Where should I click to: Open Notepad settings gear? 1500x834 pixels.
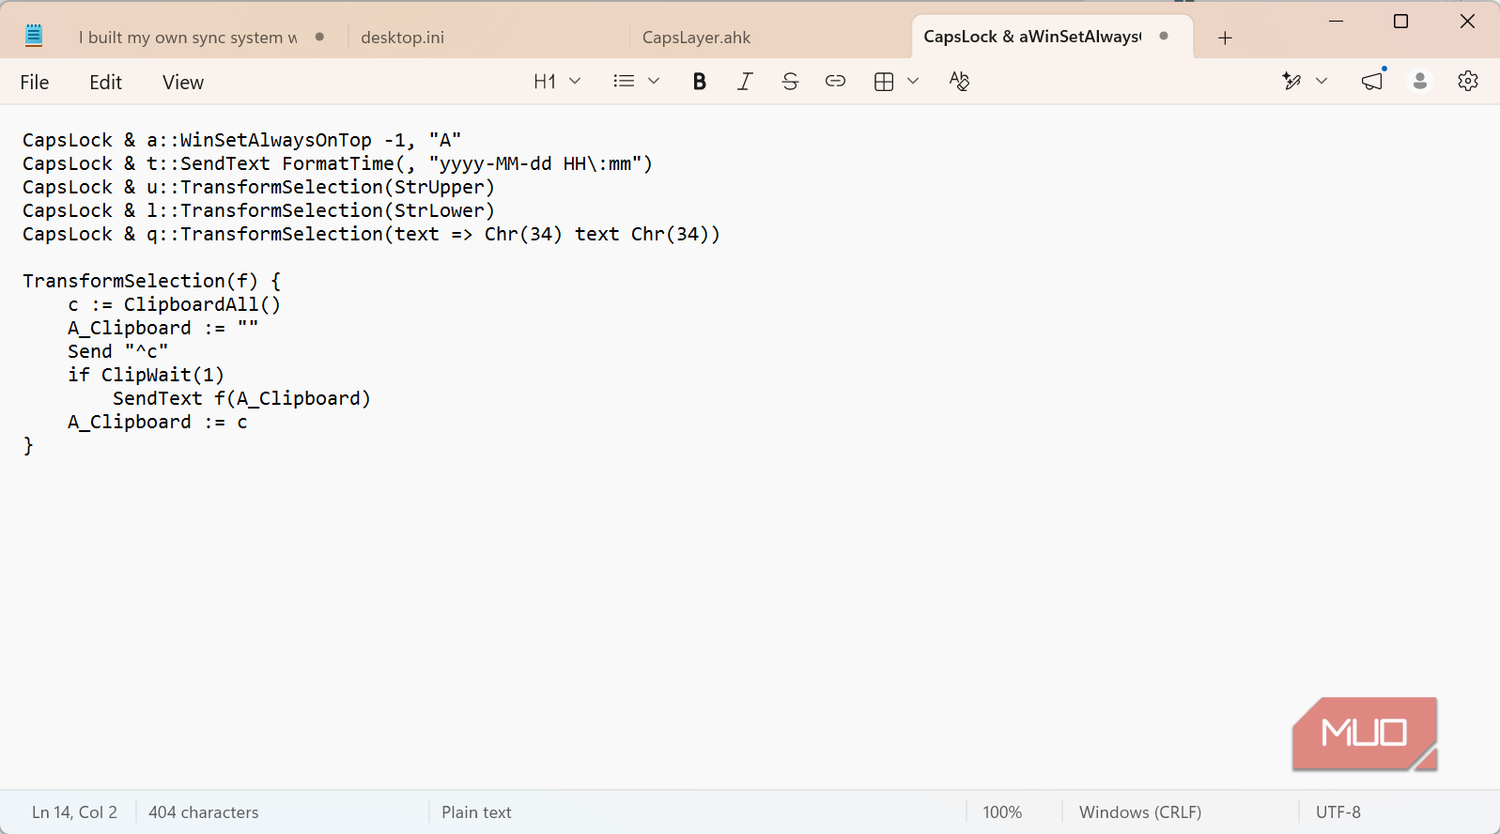pos(1467,82)
